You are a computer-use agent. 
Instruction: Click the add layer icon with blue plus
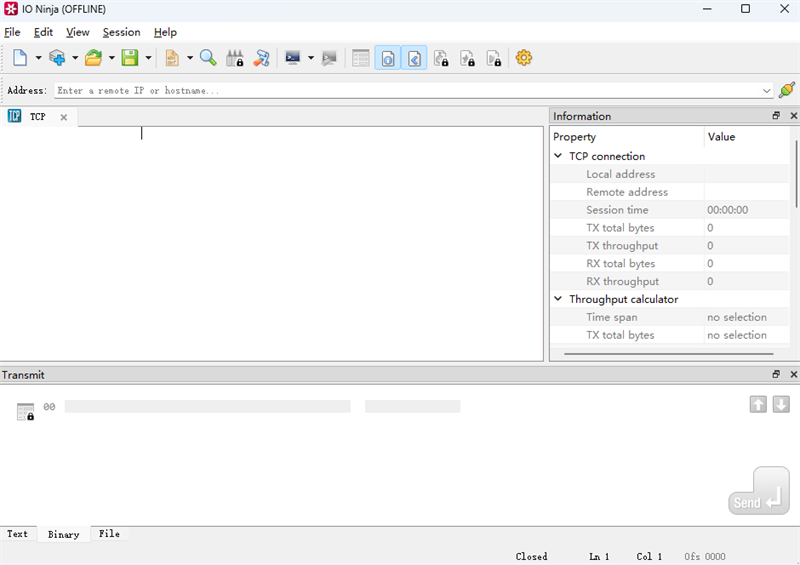click(57, 58)
